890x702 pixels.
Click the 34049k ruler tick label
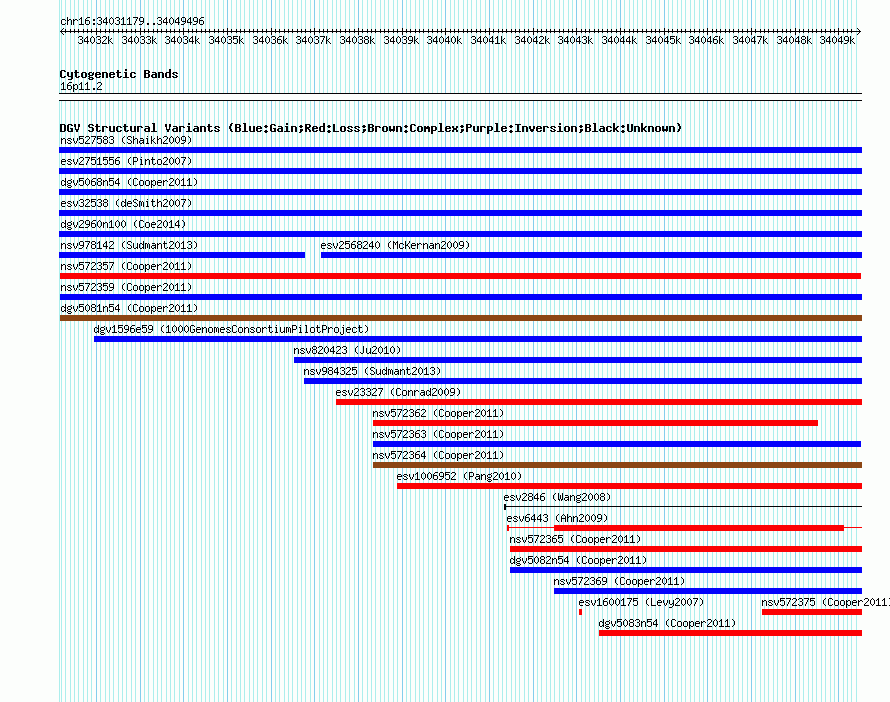[837, 40]
